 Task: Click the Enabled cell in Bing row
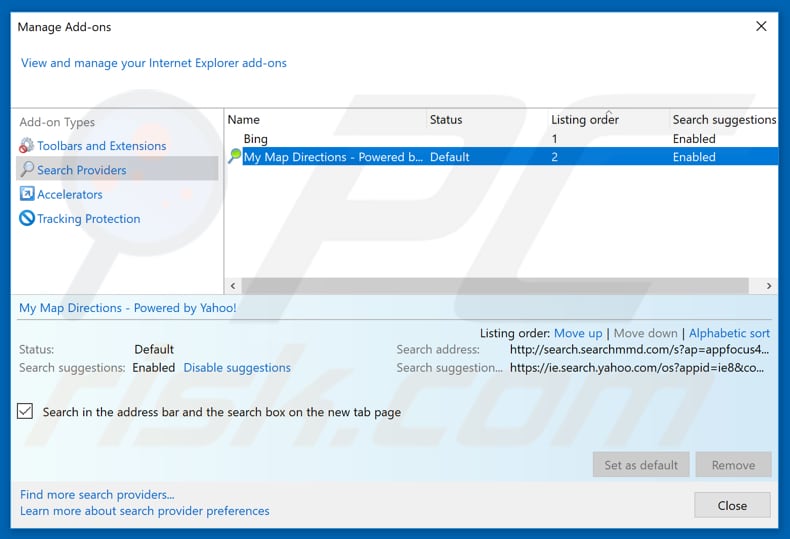pos(694,139)
